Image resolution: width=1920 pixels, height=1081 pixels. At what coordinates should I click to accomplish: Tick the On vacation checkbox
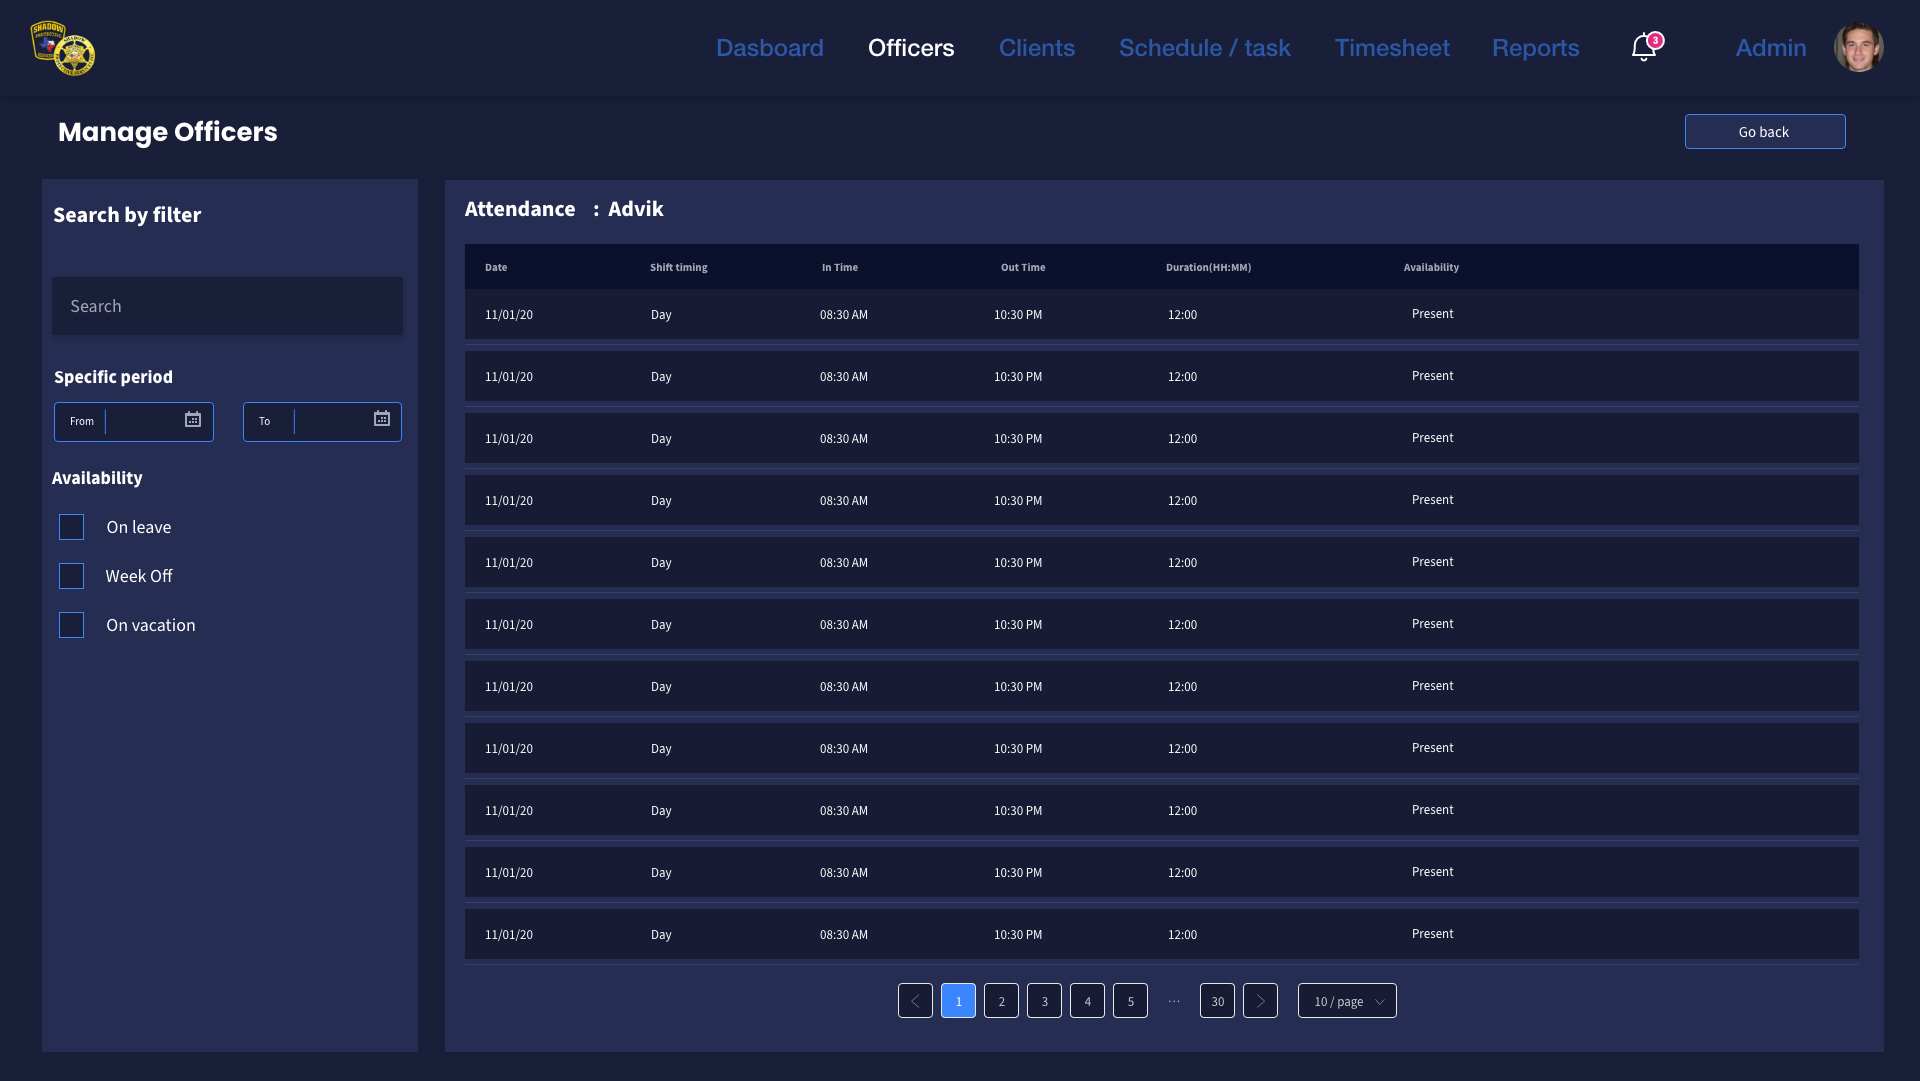(x=71, y=625)
